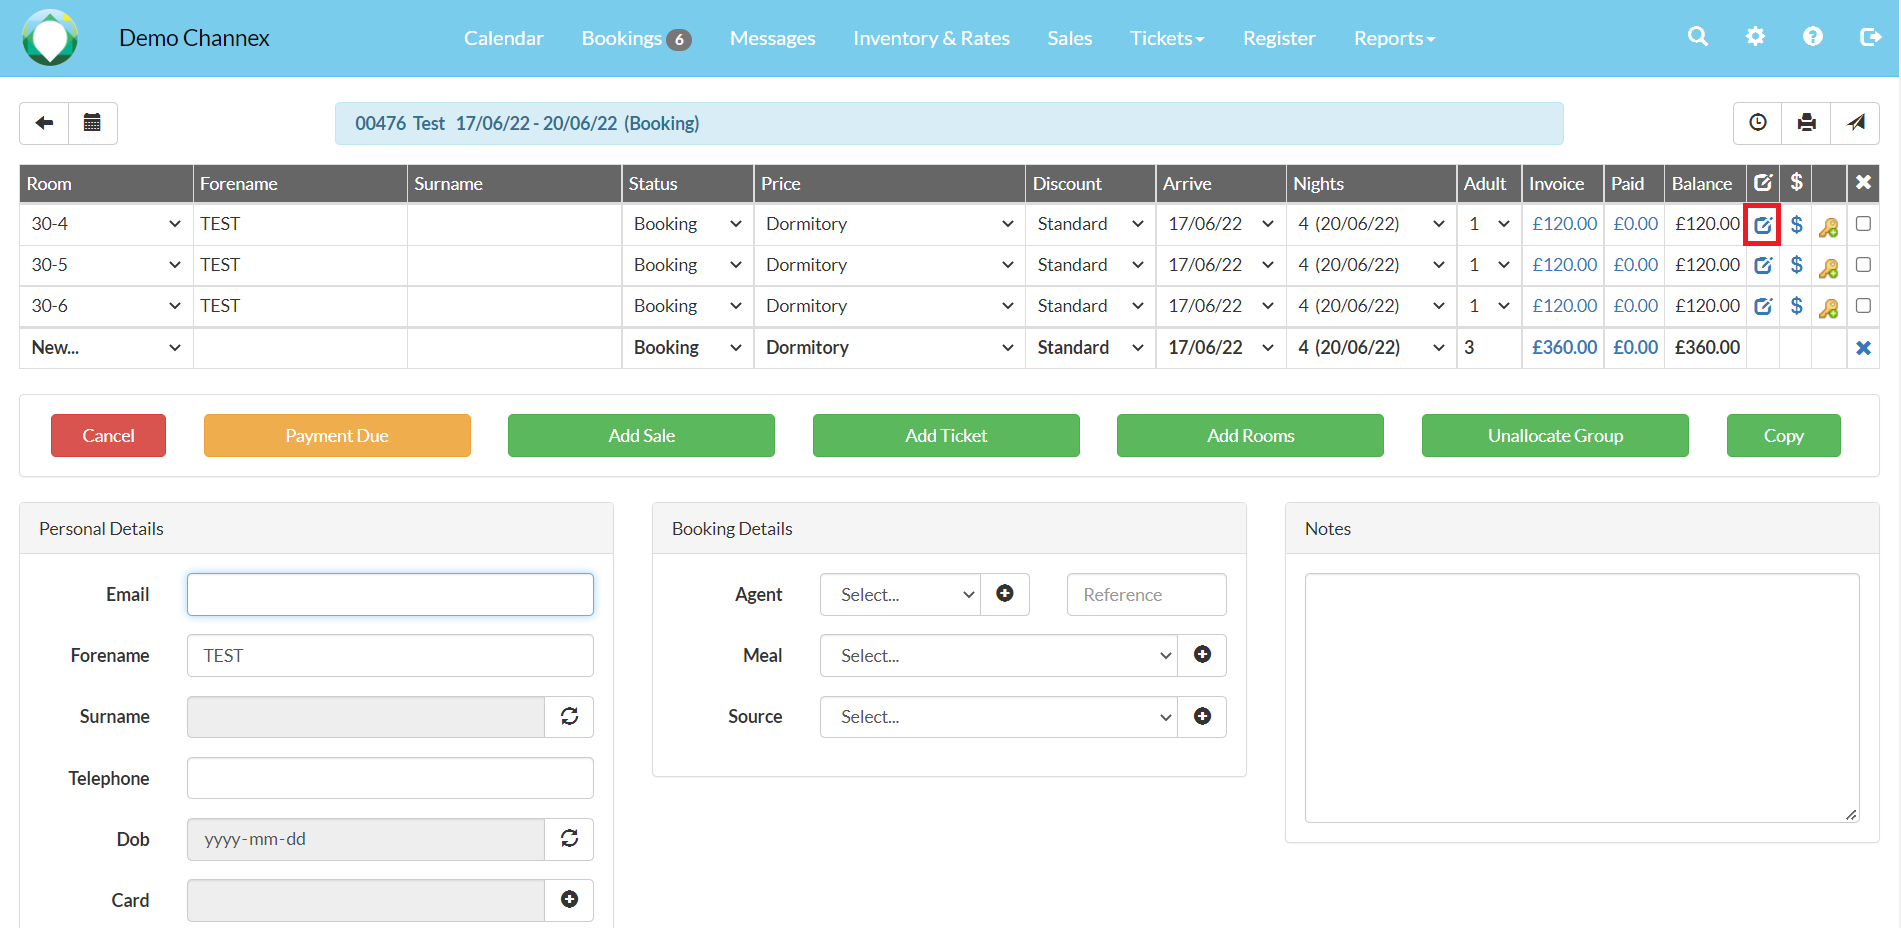Open Discount dropdown for room 30-4
The image size is (1901, 928).
pos(1090,224)
